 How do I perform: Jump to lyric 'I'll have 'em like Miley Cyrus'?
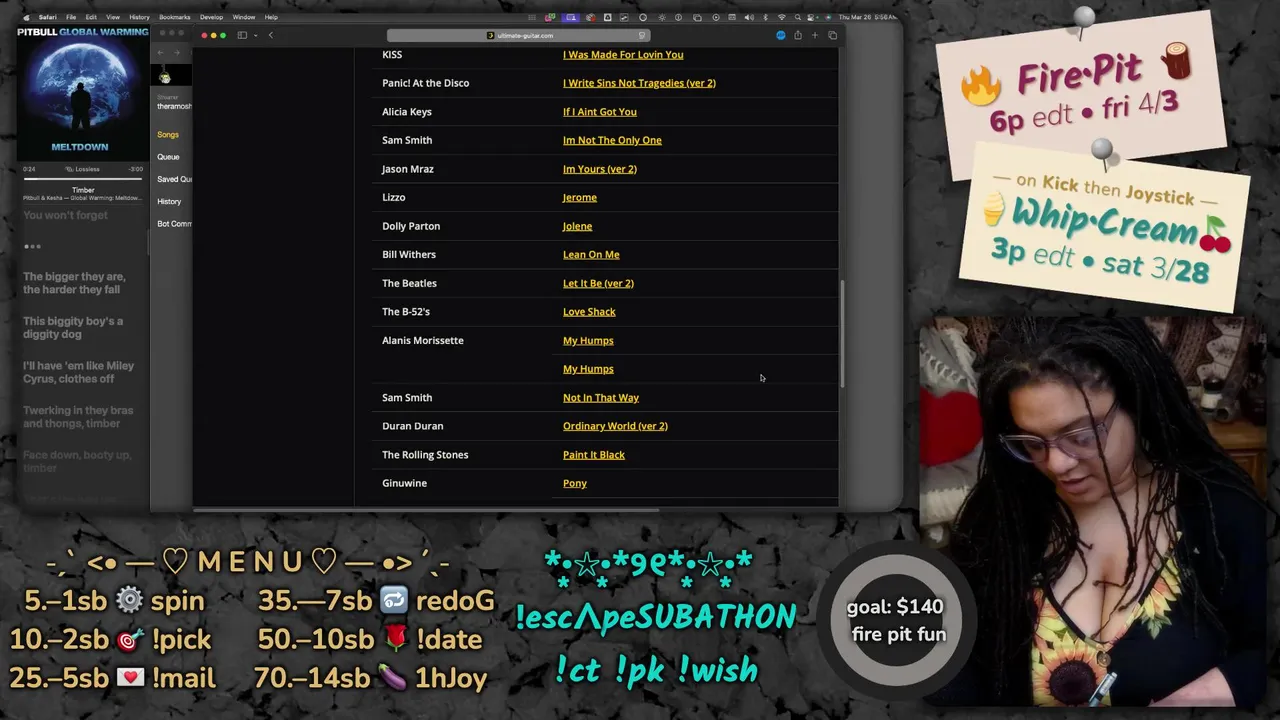(78, 372)
